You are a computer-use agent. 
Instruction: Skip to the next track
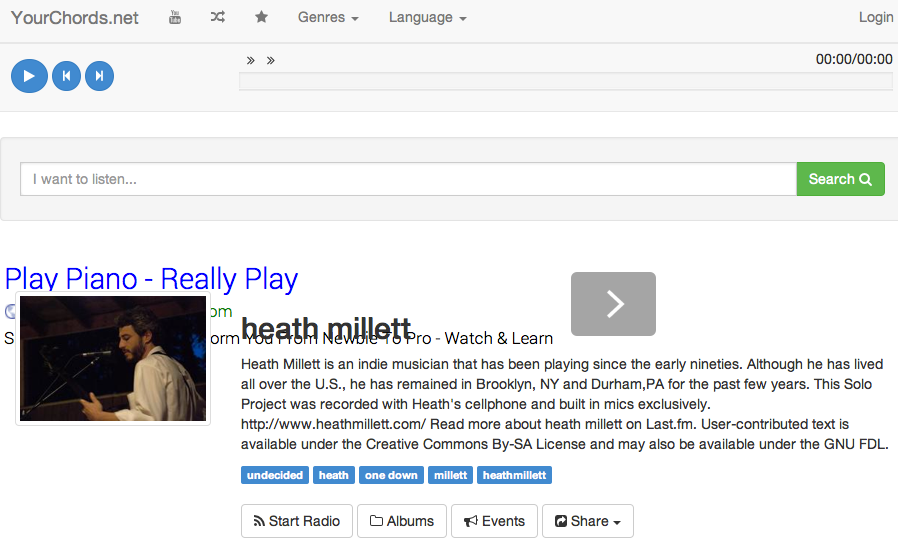click(100, 76)
